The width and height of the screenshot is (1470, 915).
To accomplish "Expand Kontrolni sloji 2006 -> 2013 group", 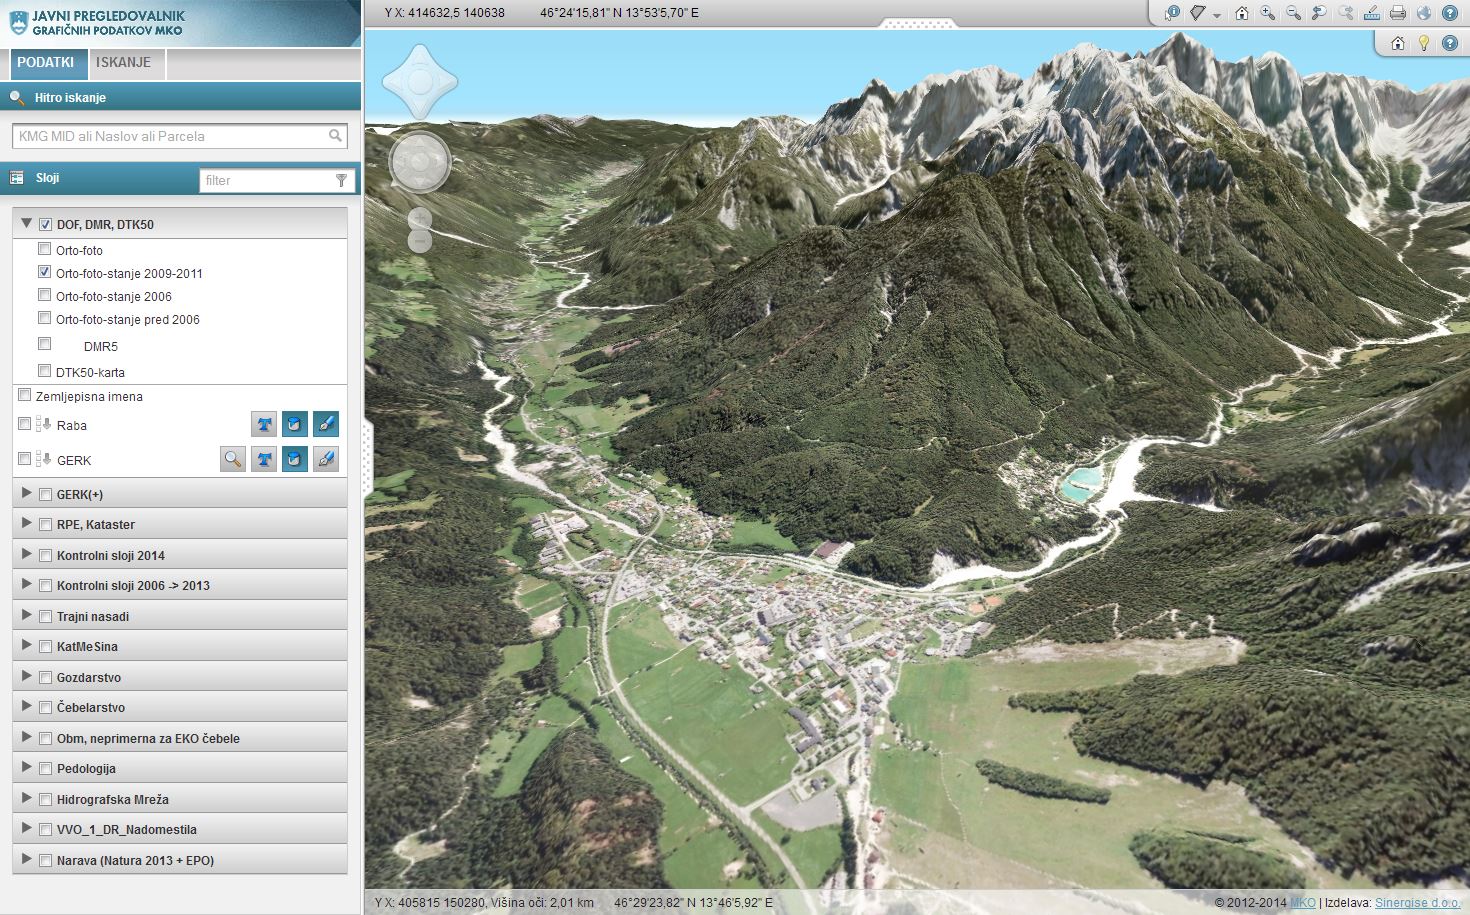I will click(27, 584).
